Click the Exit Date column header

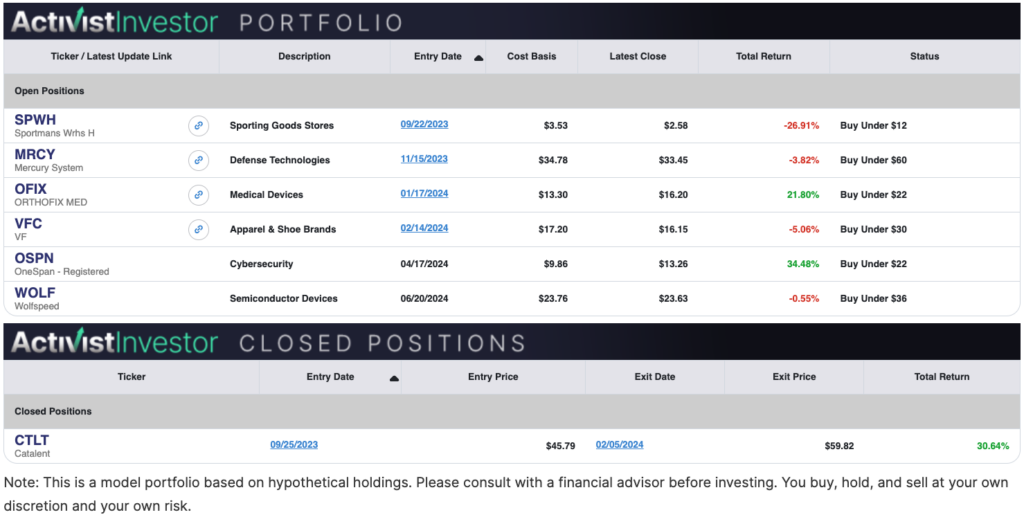pos(654,377)
